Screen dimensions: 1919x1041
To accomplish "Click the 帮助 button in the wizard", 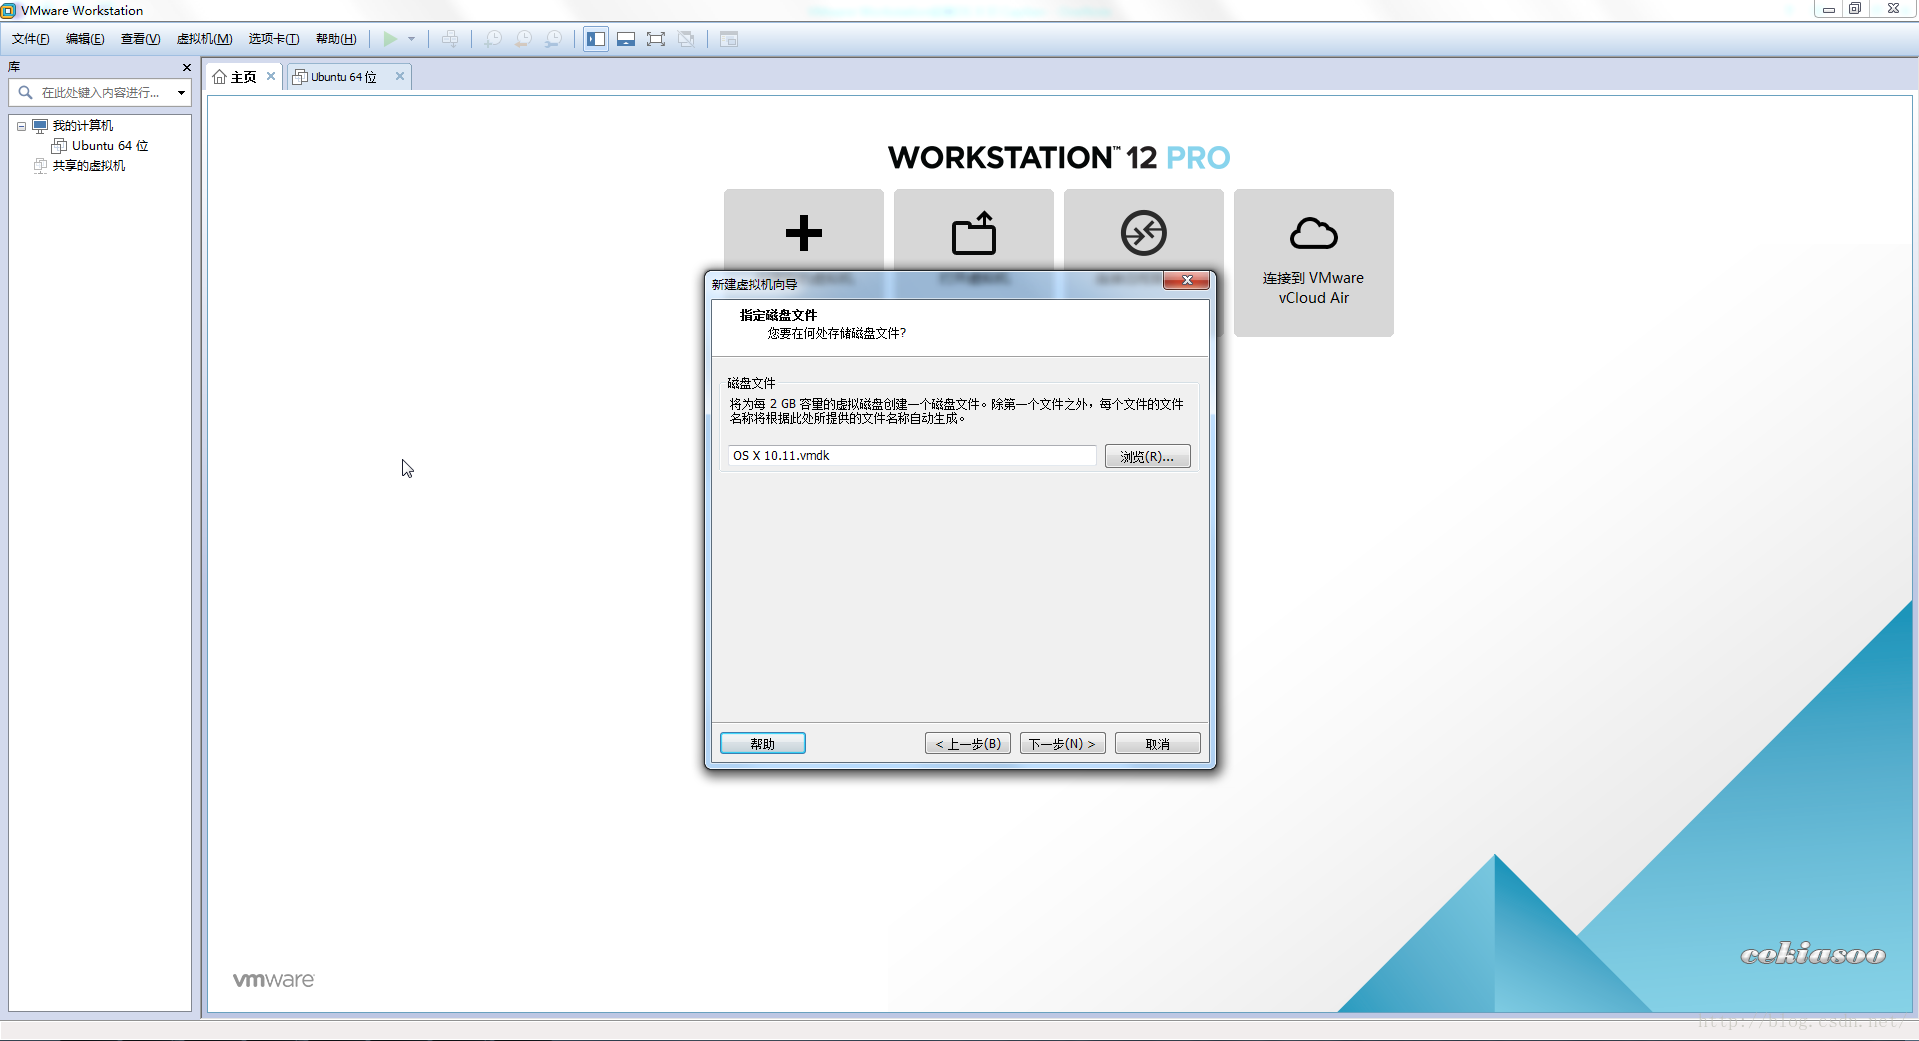I will (x=763, y=744).
